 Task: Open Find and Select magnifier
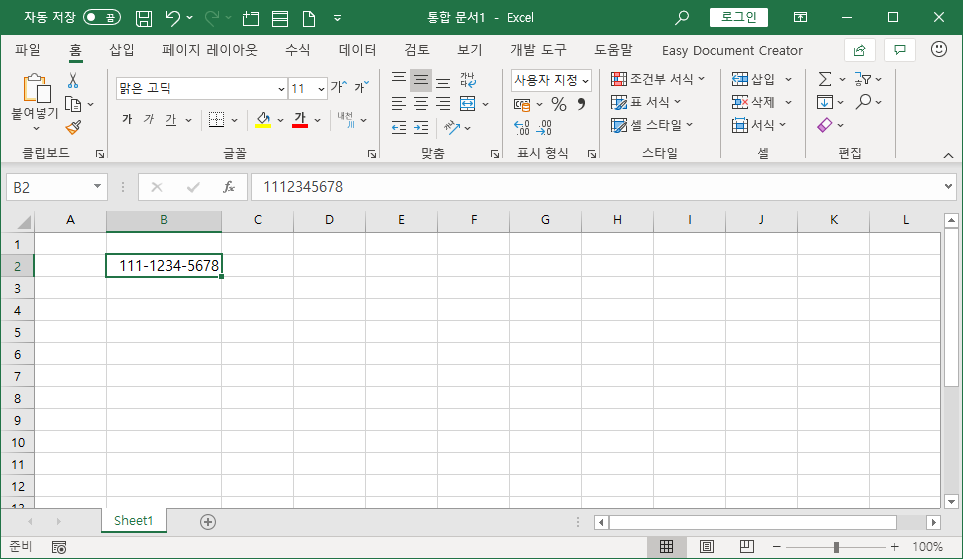tap(864, 101)
